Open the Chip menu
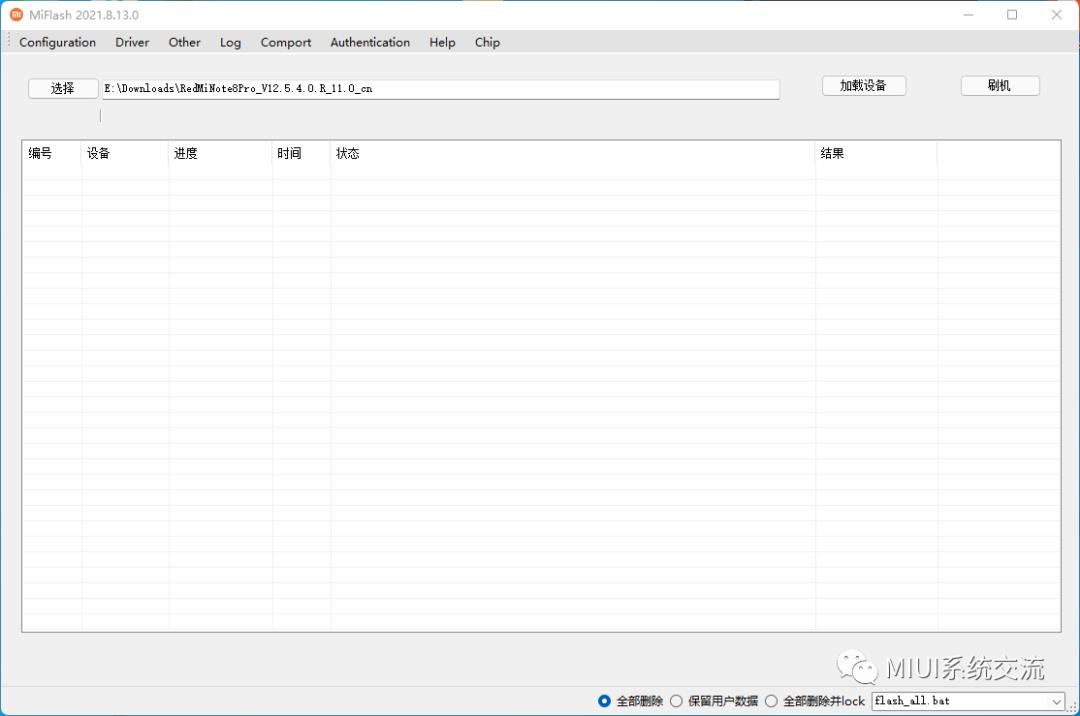This screenshot has width=1080, height=716. tap(487, 42)
